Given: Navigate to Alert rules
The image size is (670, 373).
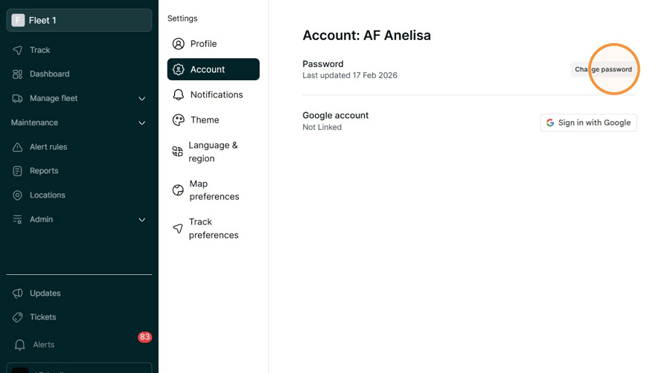Looking at the screenshot, I should coord(48,147).
